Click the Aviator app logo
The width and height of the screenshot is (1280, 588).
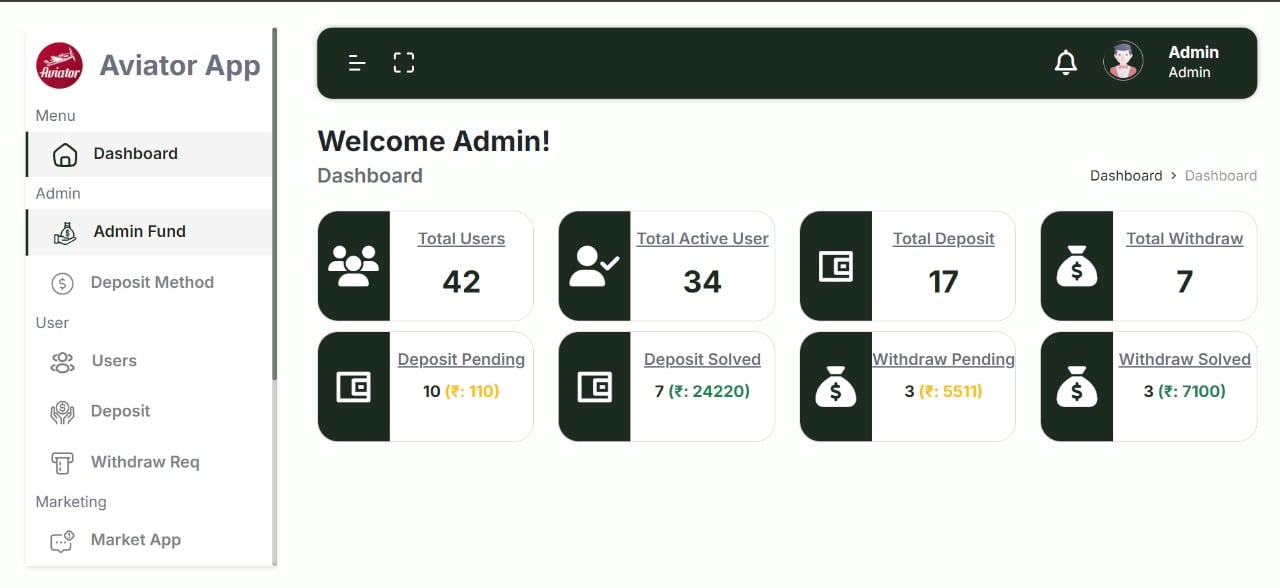[59, 66]
